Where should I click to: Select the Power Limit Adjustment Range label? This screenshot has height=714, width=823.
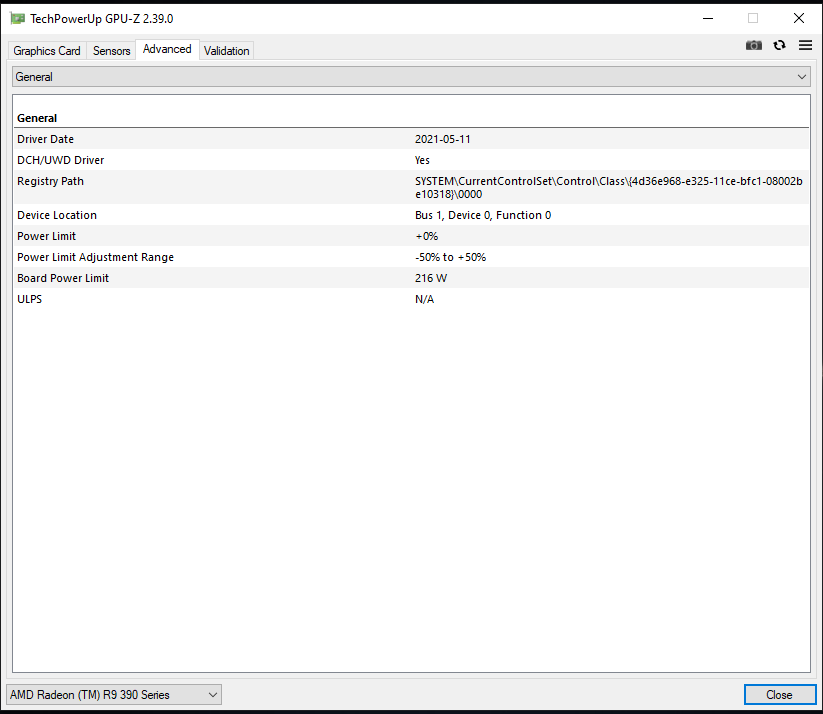[96, 257]
